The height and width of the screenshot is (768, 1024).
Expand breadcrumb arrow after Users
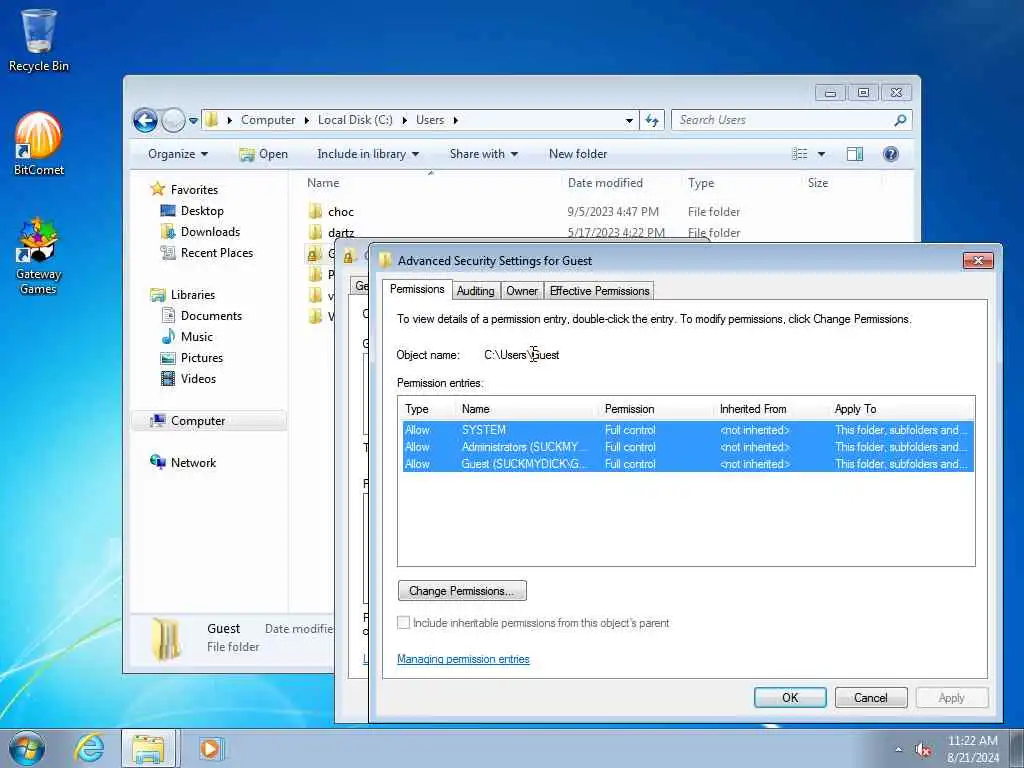click(x=455, y=120)
